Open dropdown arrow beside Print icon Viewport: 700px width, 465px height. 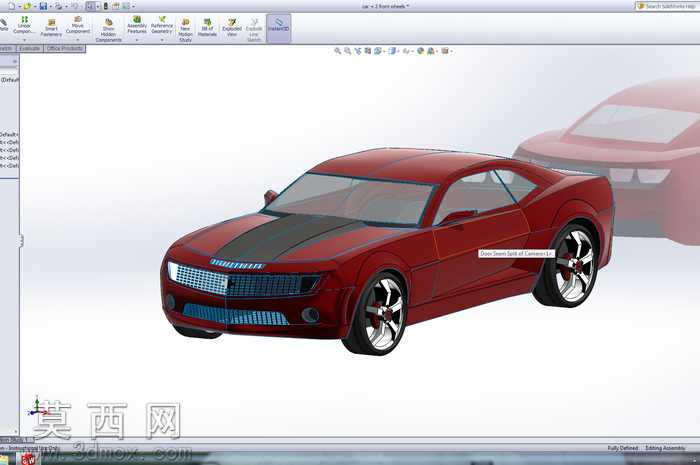(67, 7)
